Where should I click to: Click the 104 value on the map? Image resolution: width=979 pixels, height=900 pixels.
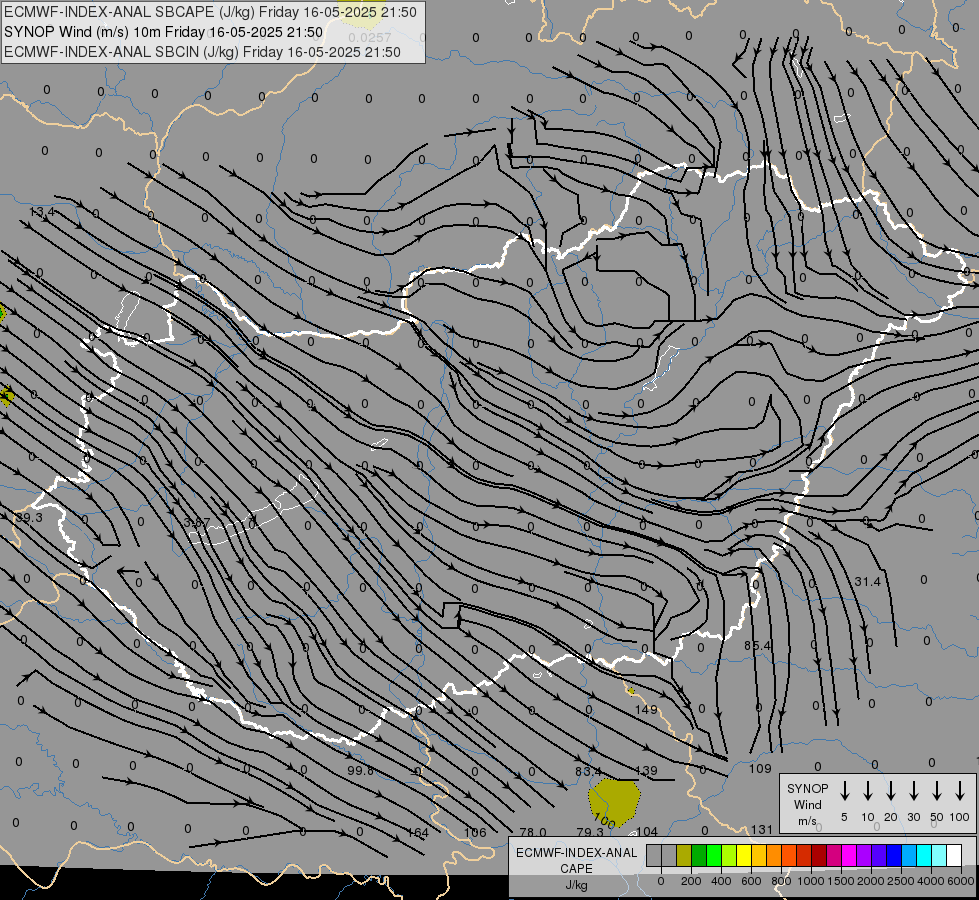tap(647, 831)
